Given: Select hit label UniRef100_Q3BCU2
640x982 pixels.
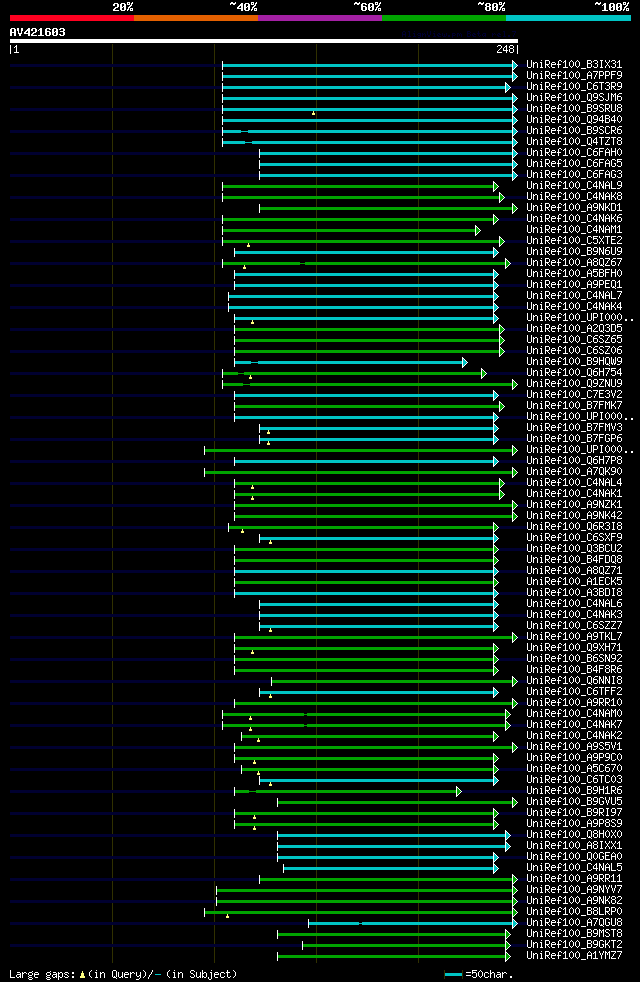Looking at the screenshot, I should pos(574,549).
